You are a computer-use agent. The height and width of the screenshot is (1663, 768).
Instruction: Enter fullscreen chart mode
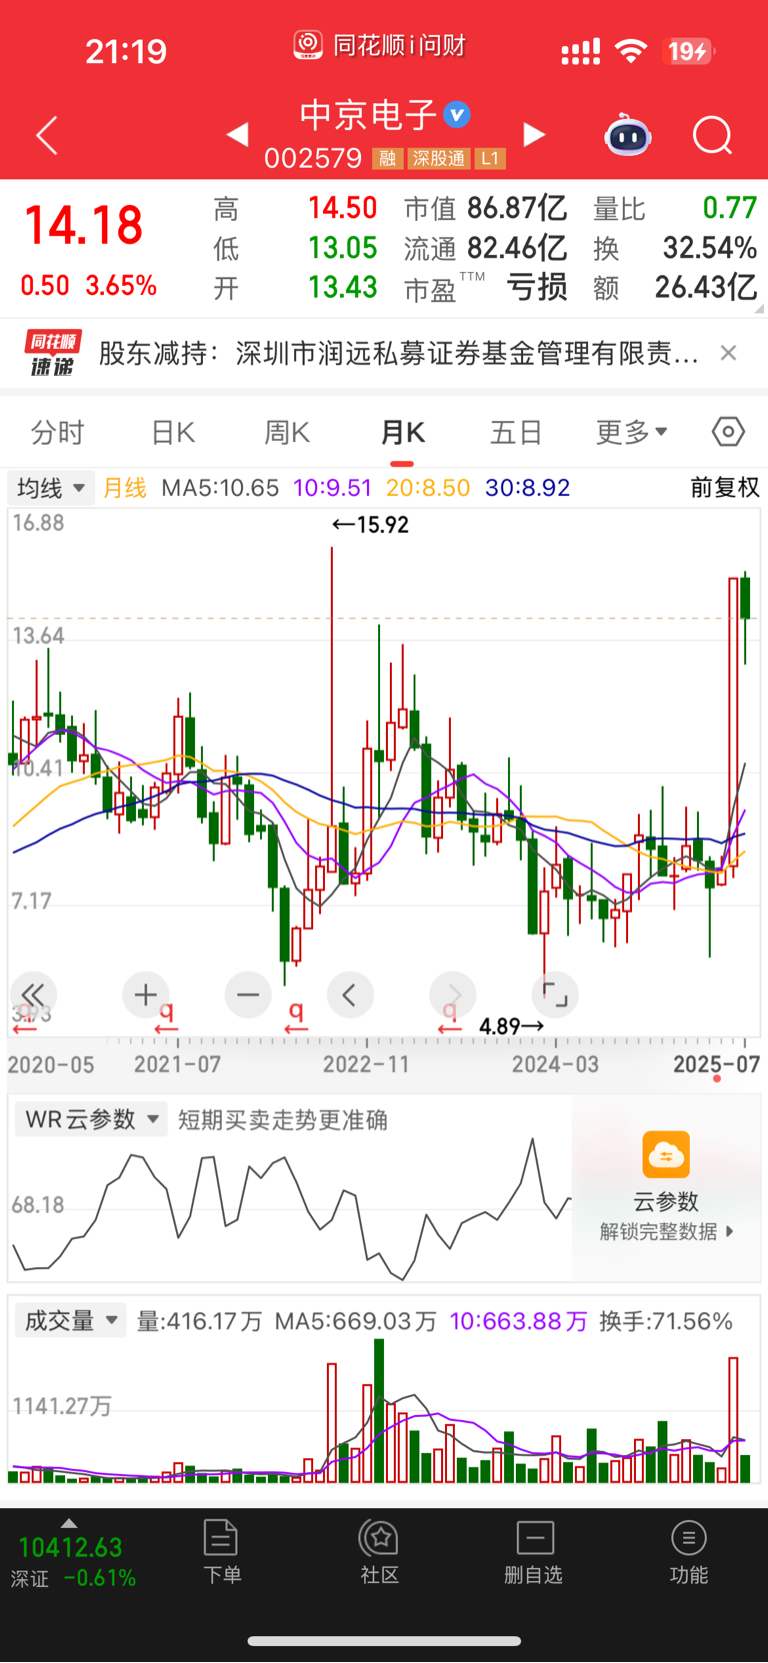pos(555,995)
